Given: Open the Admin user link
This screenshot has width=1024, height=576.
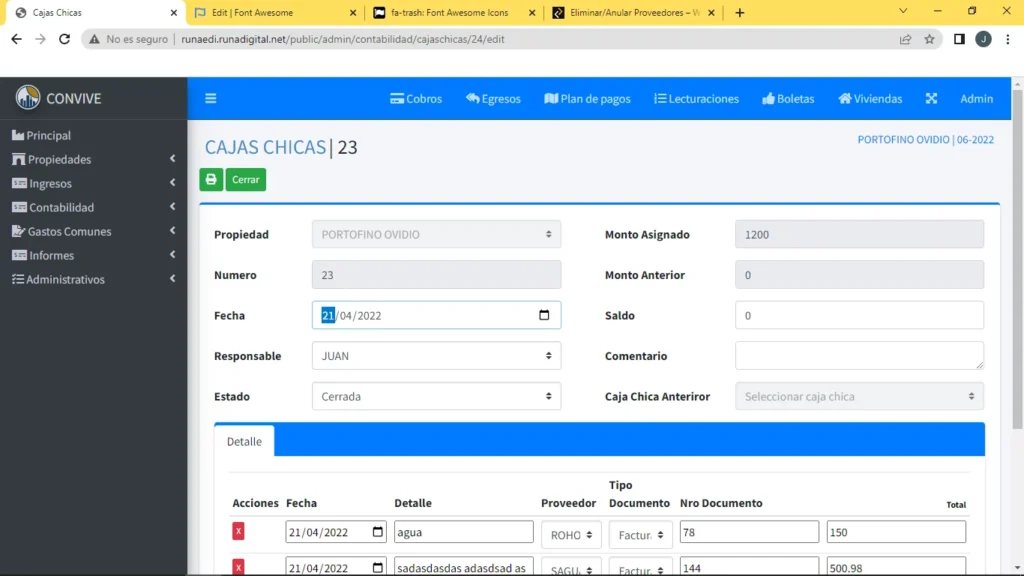Looking at the screenshot, I should pyautogui.click(x=976, y=99).
